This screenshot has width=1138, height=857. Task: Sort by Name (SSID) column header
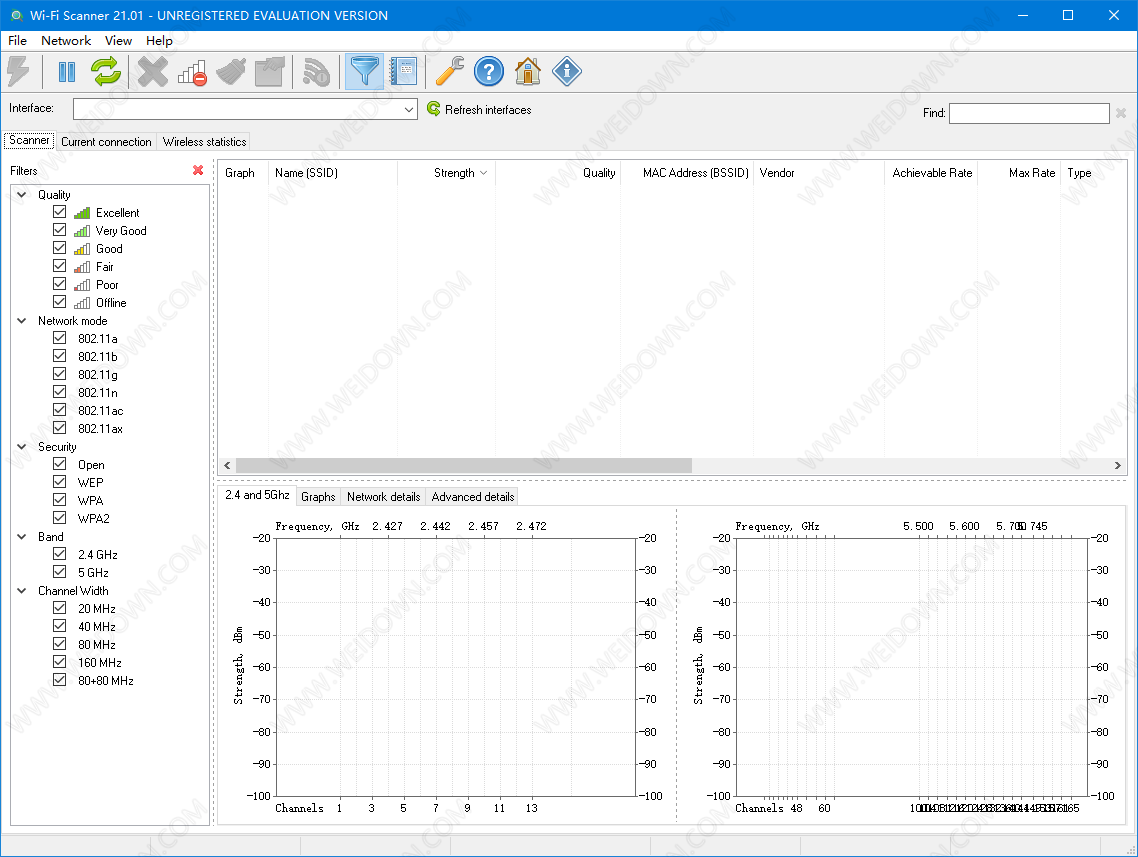click(333, 173)
